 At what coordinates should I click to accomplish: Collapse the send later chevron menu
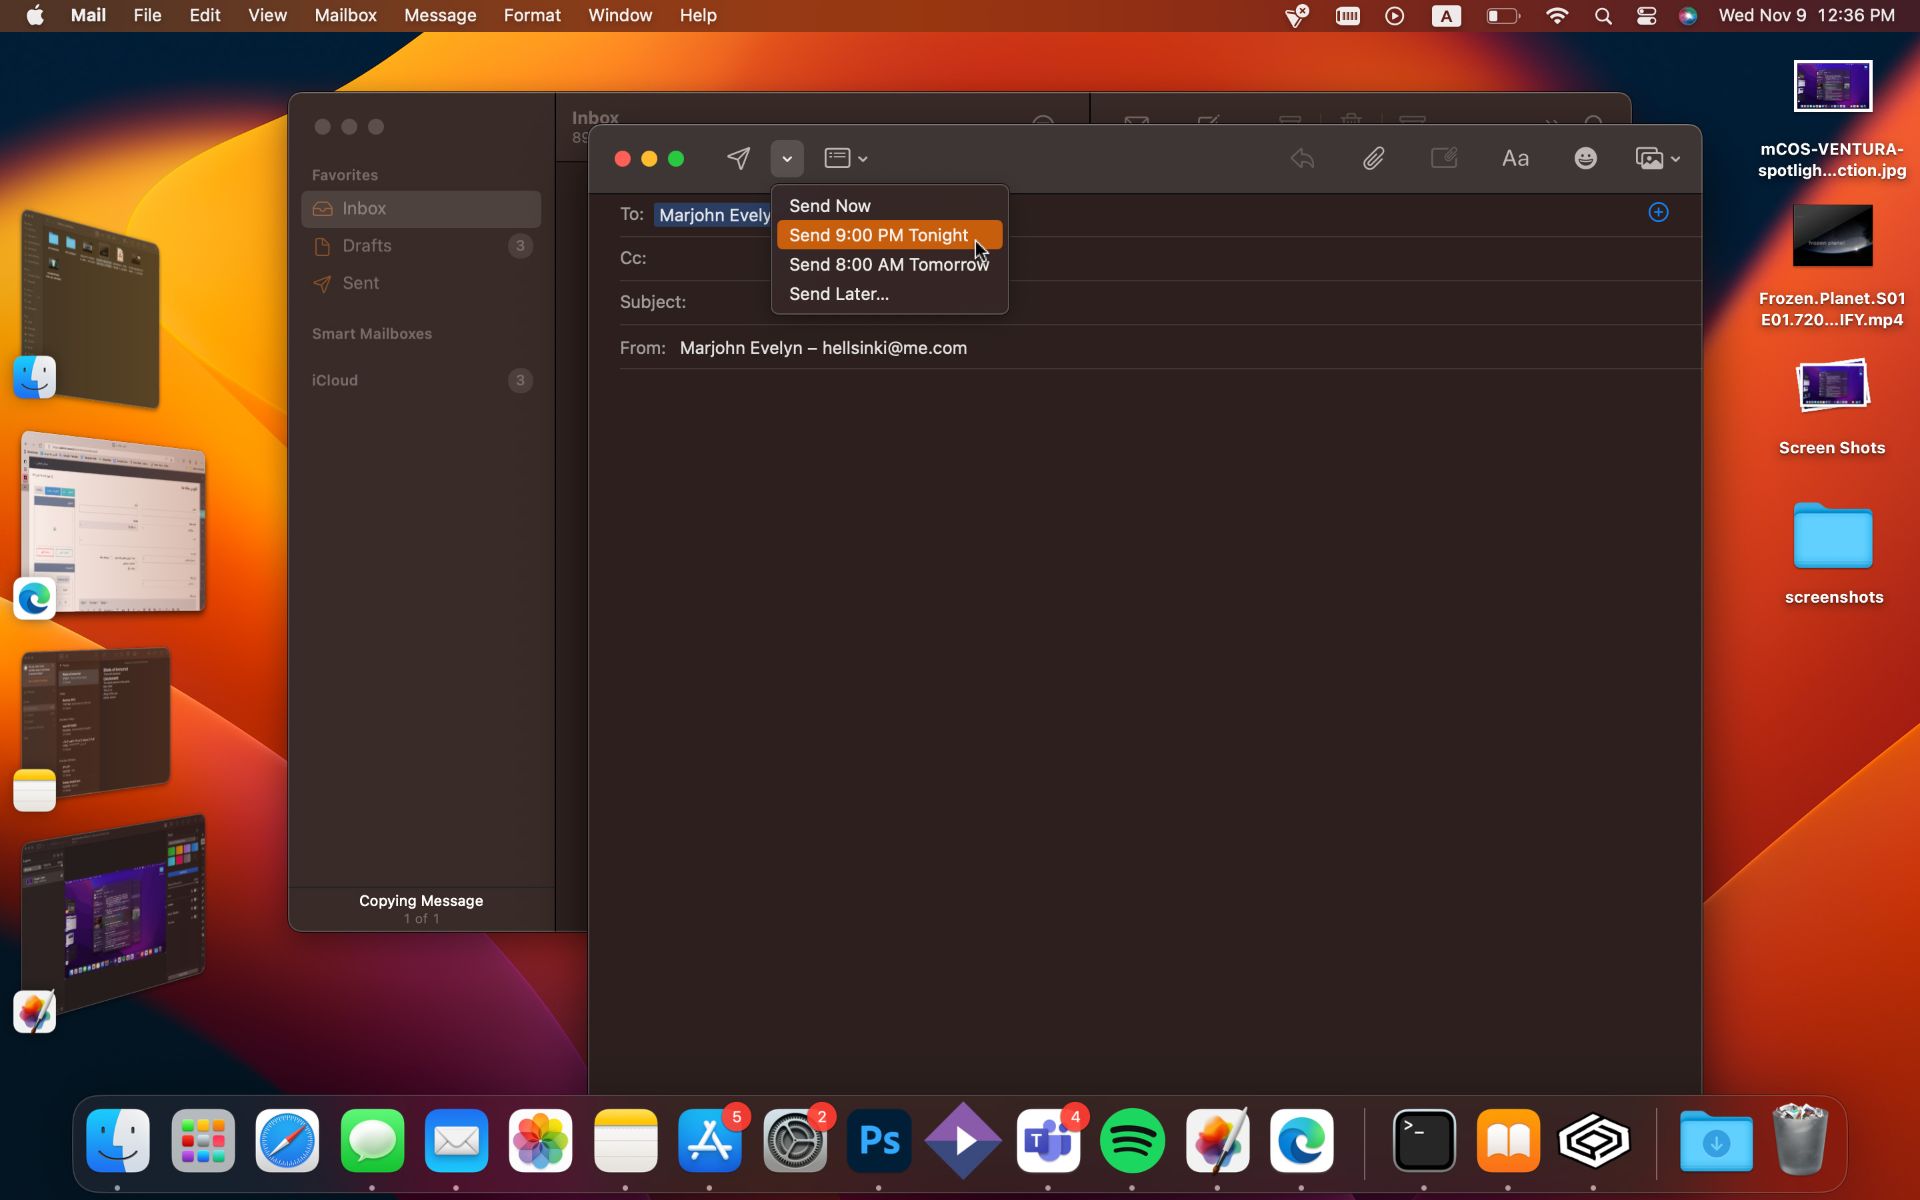coord(787,158)
